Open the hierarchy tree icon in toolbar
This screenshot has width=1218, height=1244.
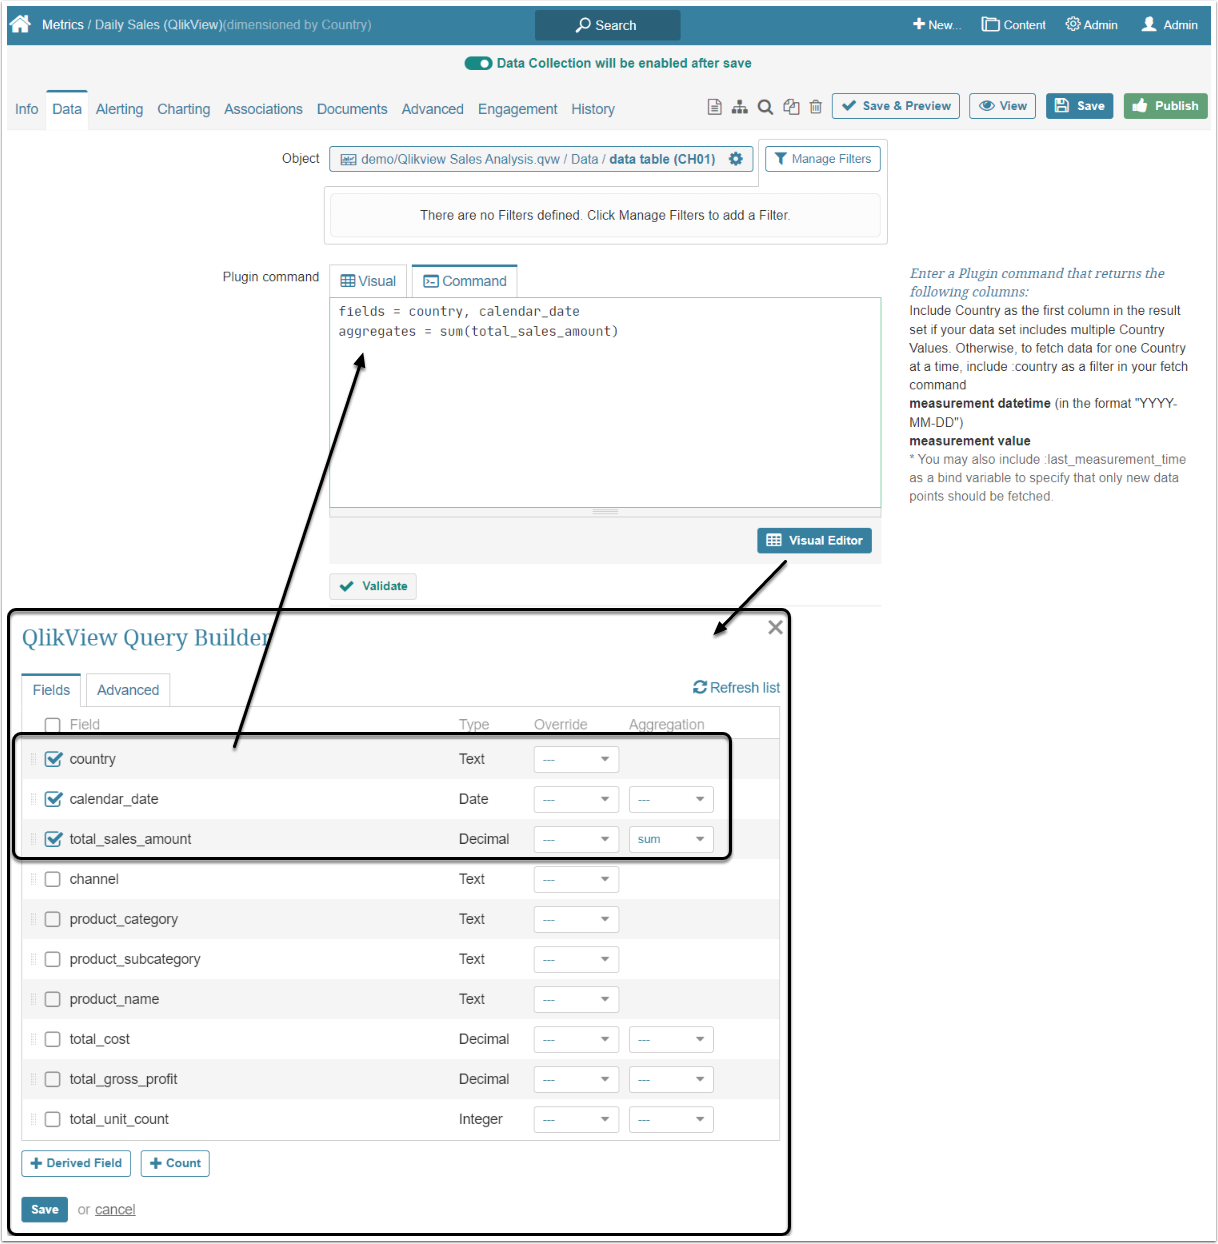tap(740, 107)
